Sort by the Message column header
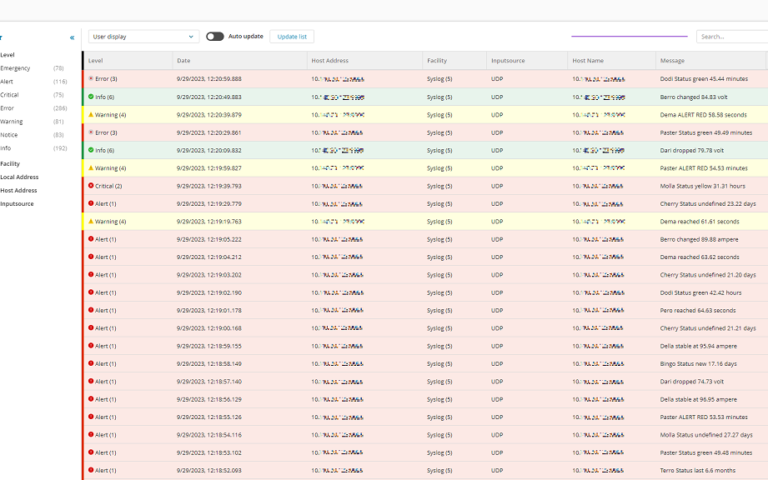Image resolution: width=768 pixels, height=480 pixels. pos(672,61)
